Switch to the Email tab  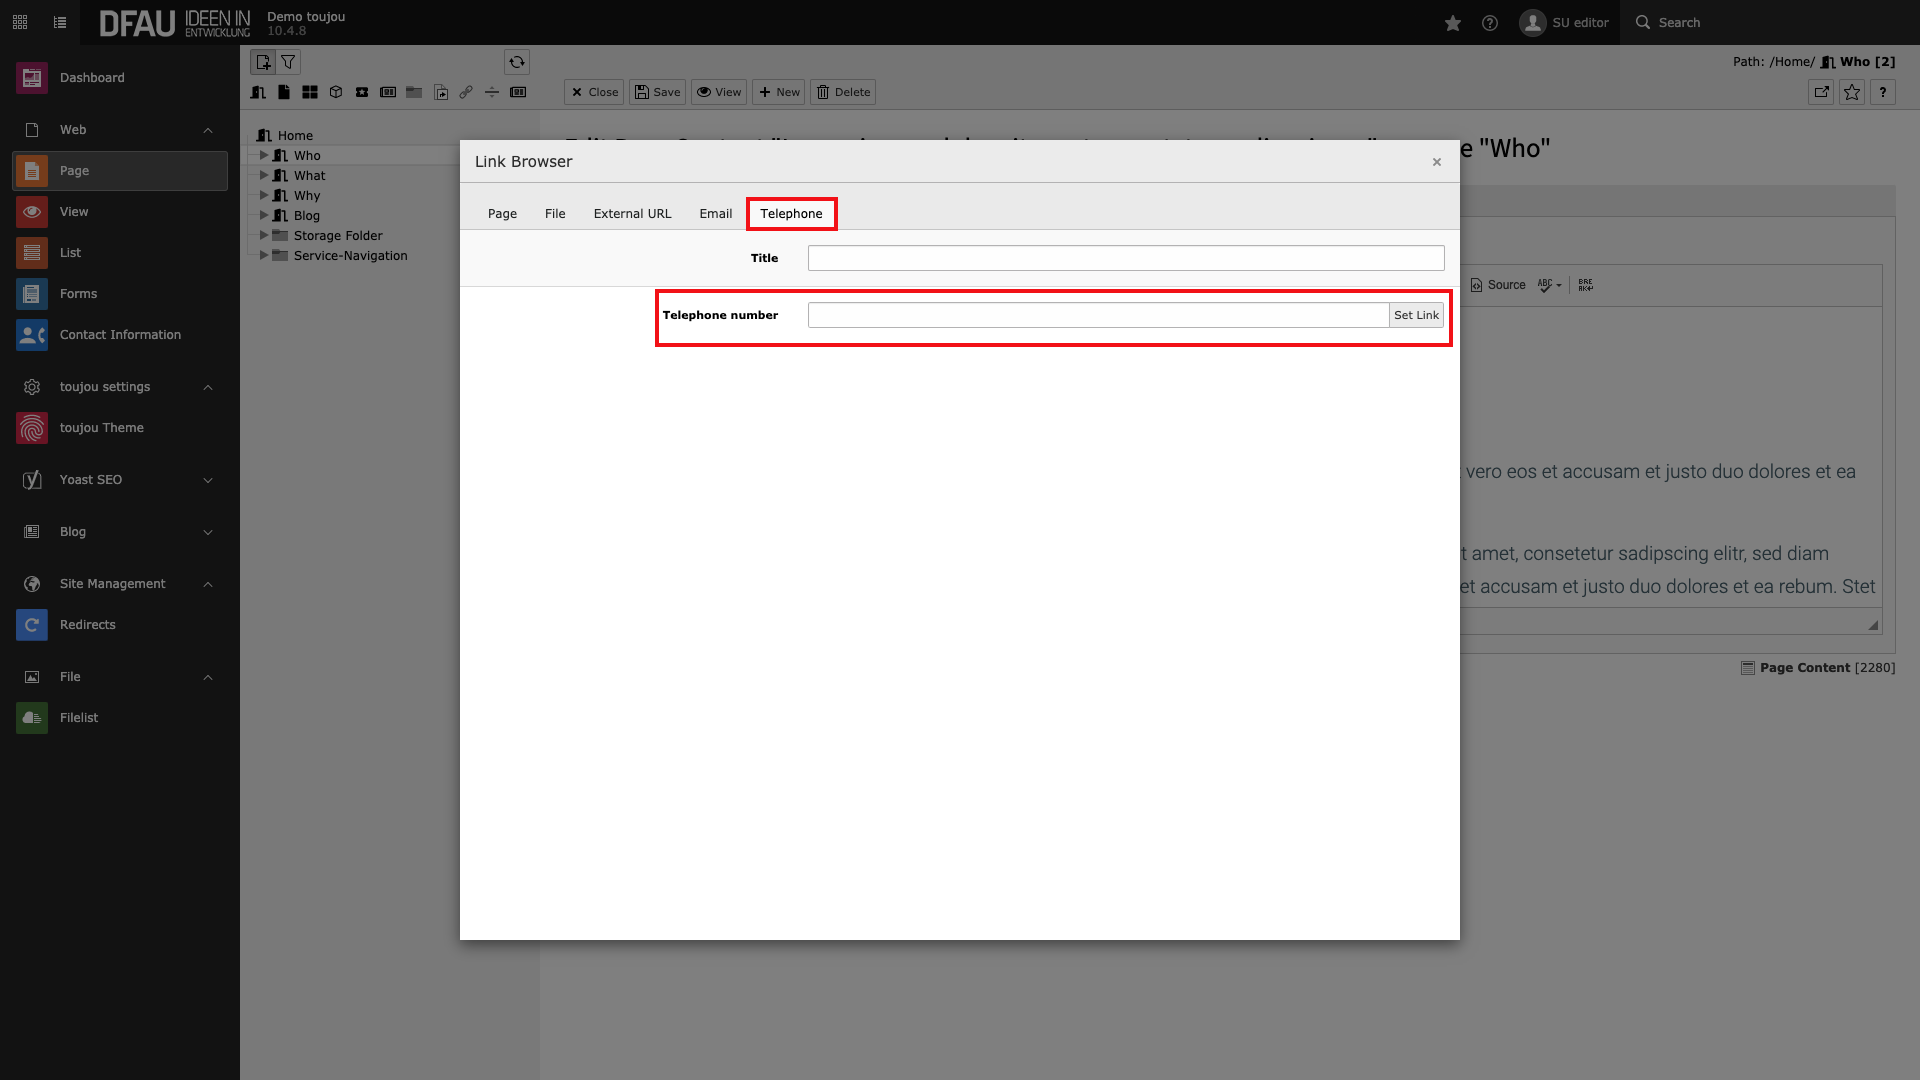pos(715,214)
